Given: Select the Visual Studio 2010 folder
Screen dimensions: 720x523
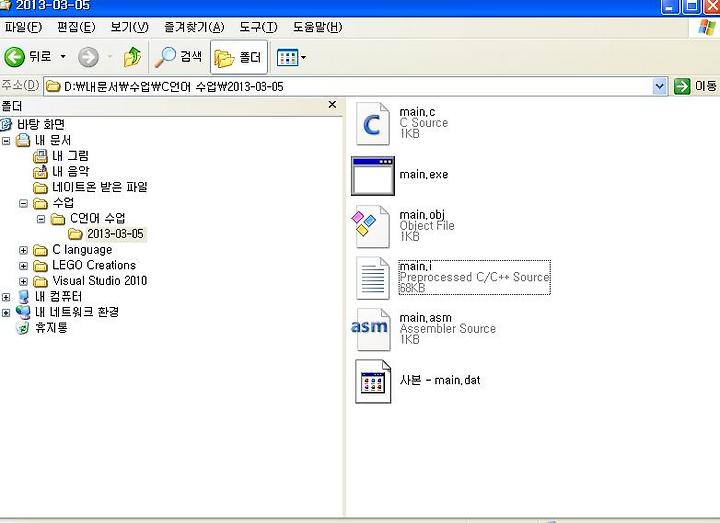Looking at the screenshot, I should (100, 281).
